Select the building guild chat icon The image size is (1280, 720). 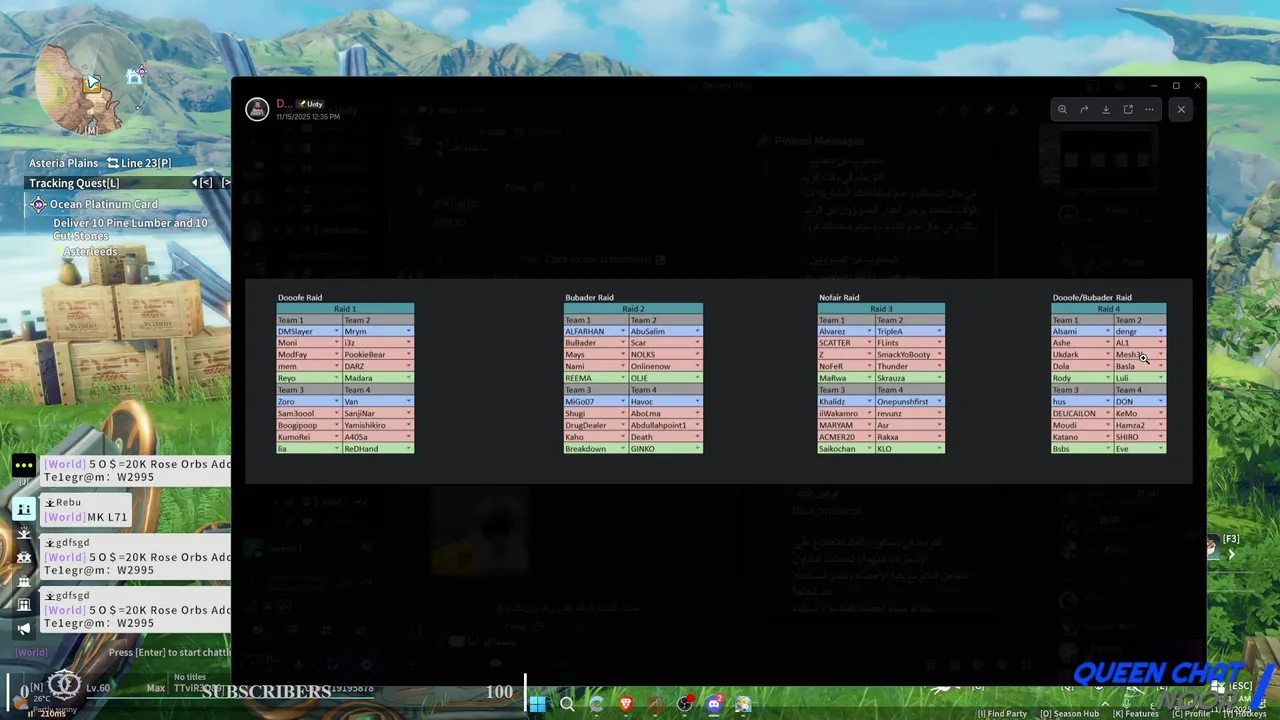(24, 605)
